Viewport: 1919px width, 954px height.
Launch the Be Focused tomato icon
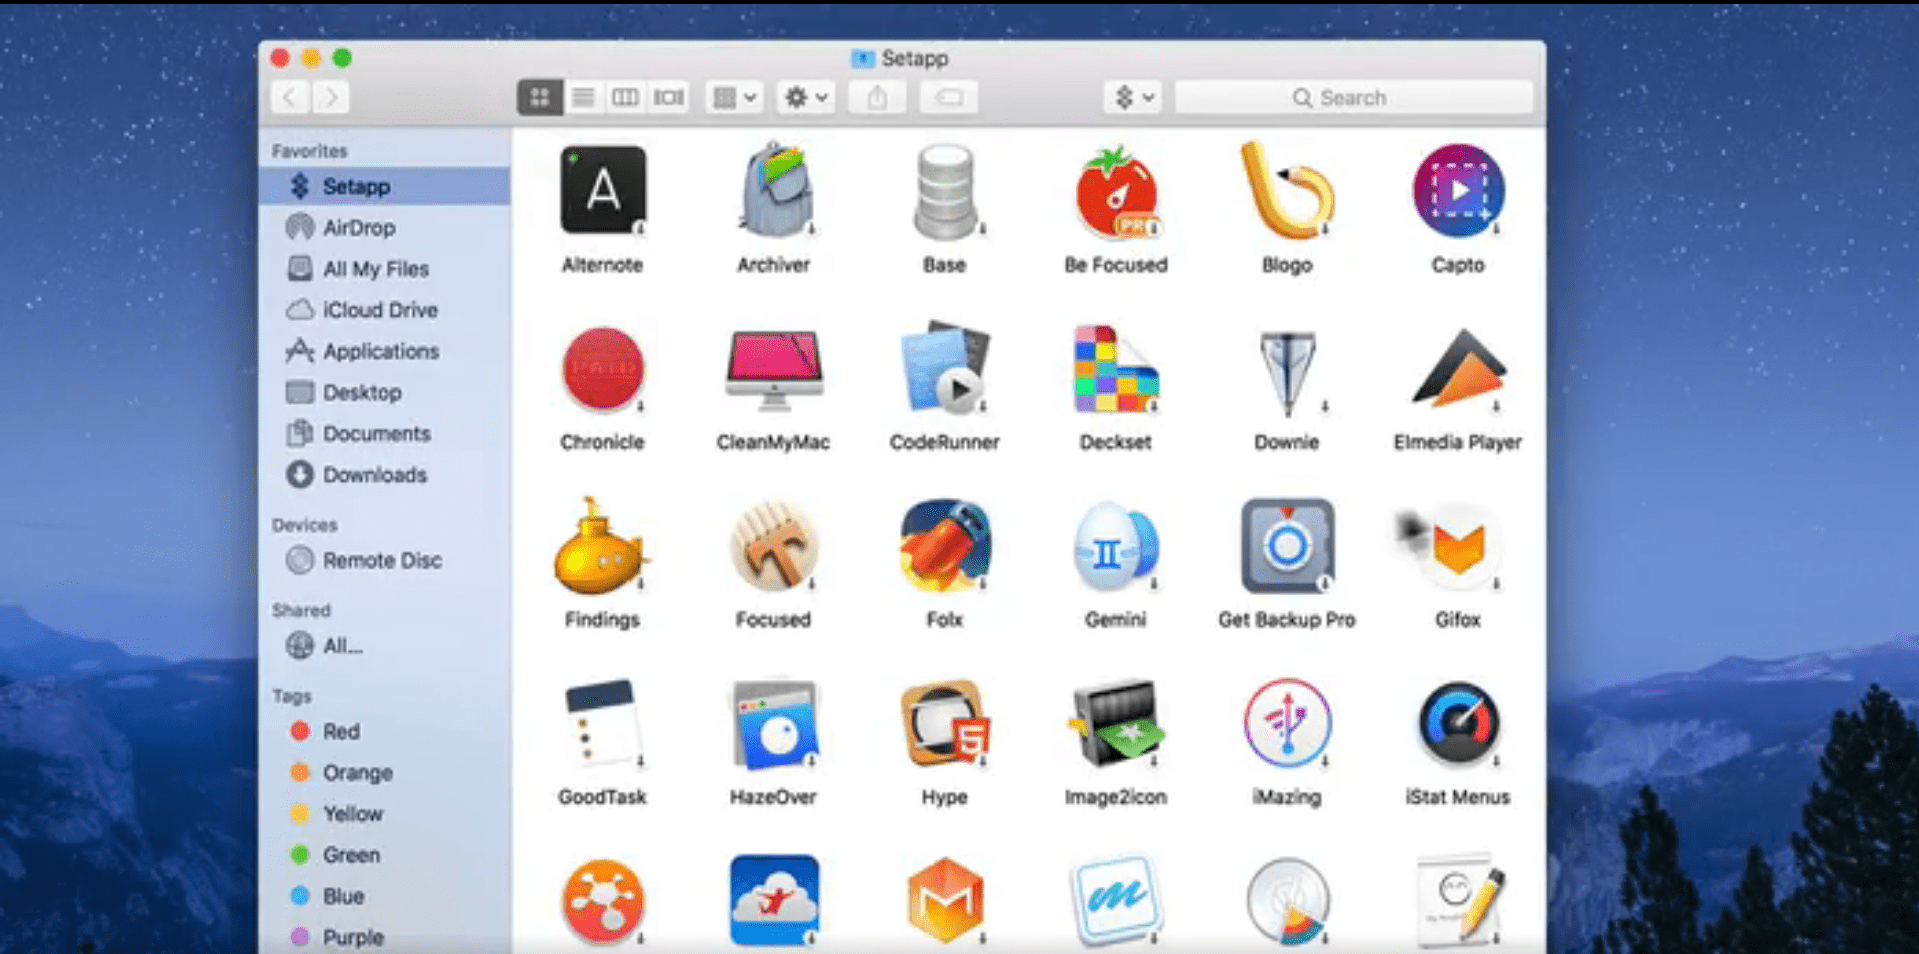(1116, 191)
